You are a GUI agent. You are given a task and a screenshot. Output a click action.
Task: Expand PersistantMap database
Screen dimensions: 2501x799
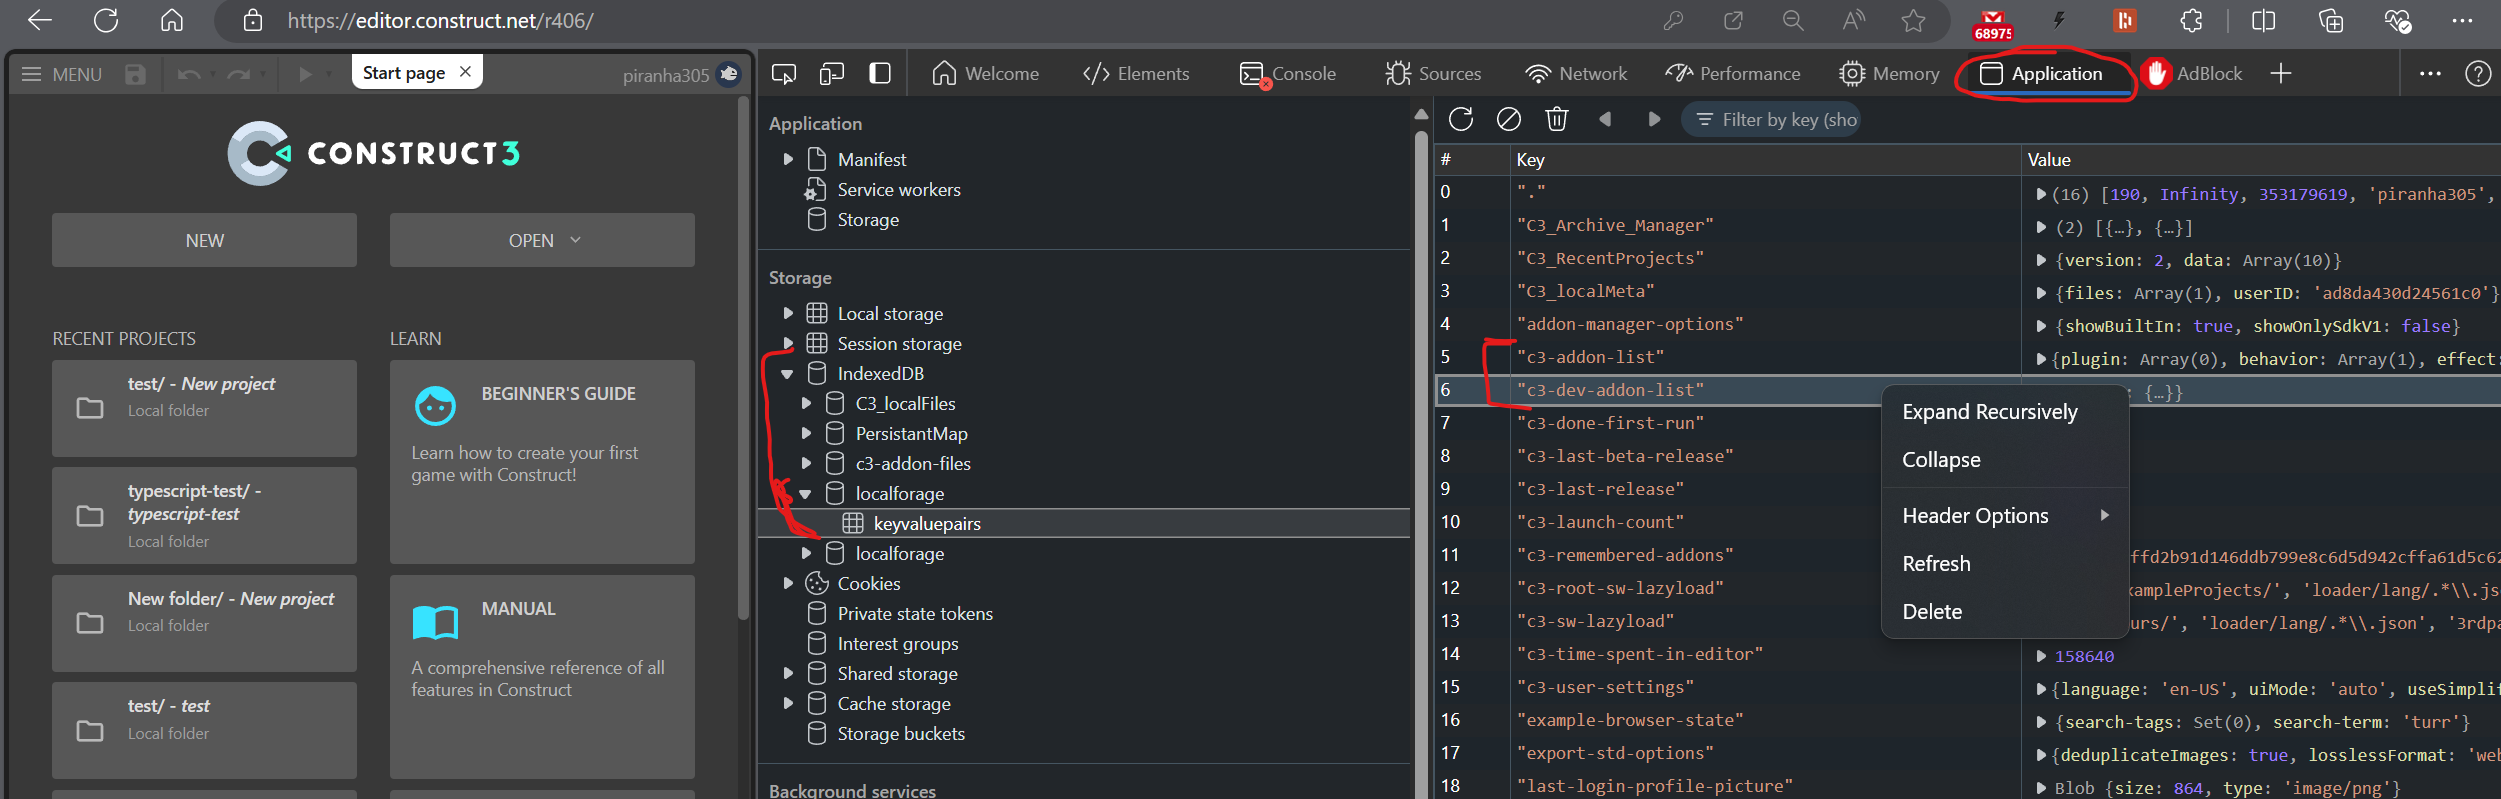(x=806, y=433)
